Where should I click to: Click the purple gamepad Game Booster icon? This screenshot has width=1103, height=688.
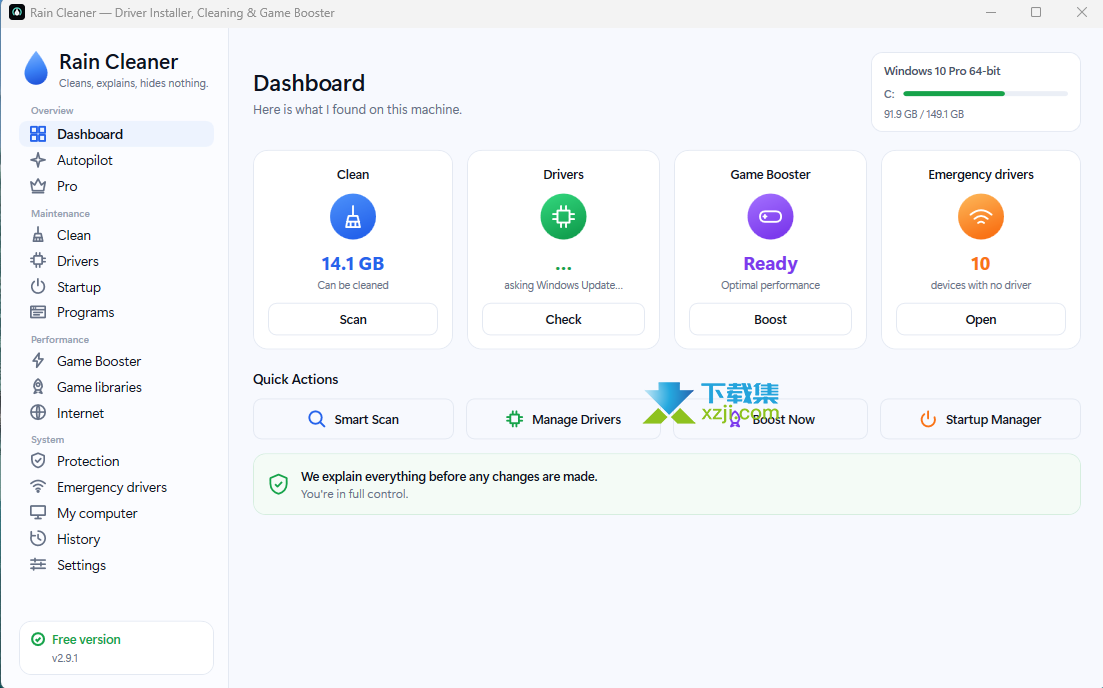pos(770,217)
